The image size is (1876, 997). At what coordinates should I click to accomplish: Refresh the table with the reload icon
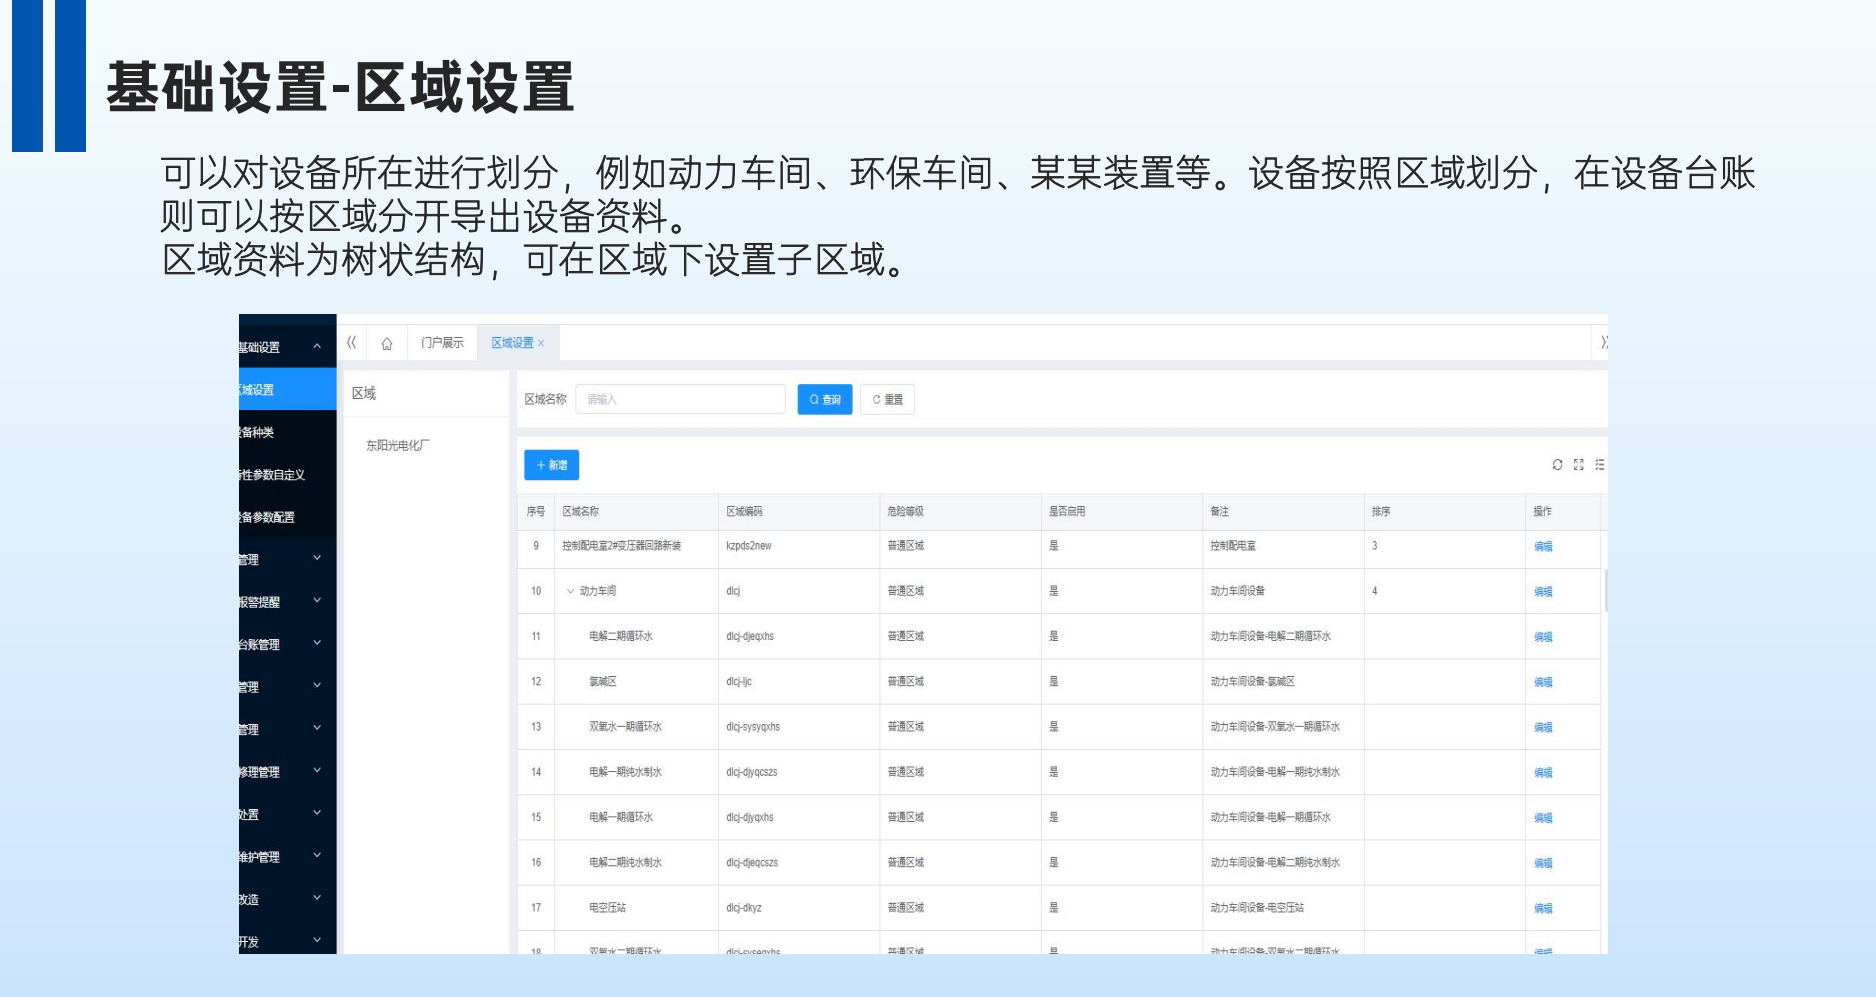[x=1557, y=465]
